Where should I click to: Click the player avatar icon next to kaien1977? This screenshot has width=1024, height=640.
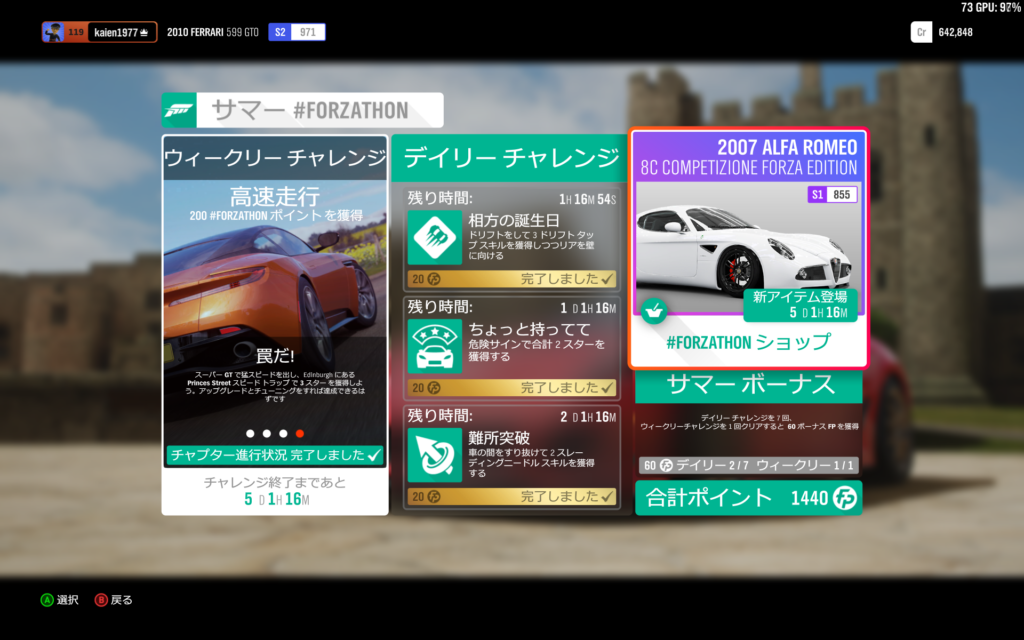53,32
